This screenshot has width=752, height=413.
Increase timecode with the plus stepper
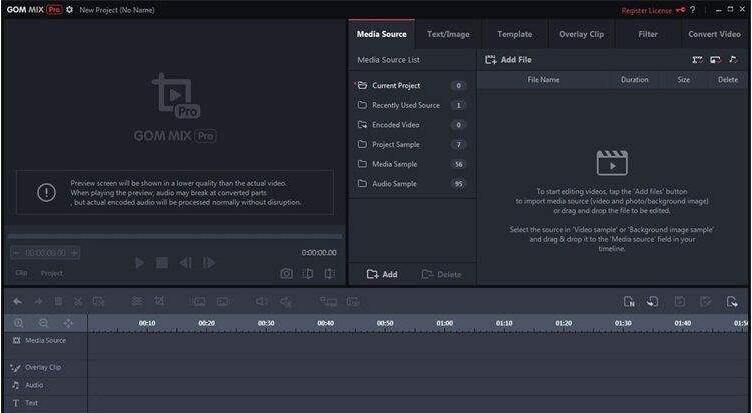click(x=74, y=253)
